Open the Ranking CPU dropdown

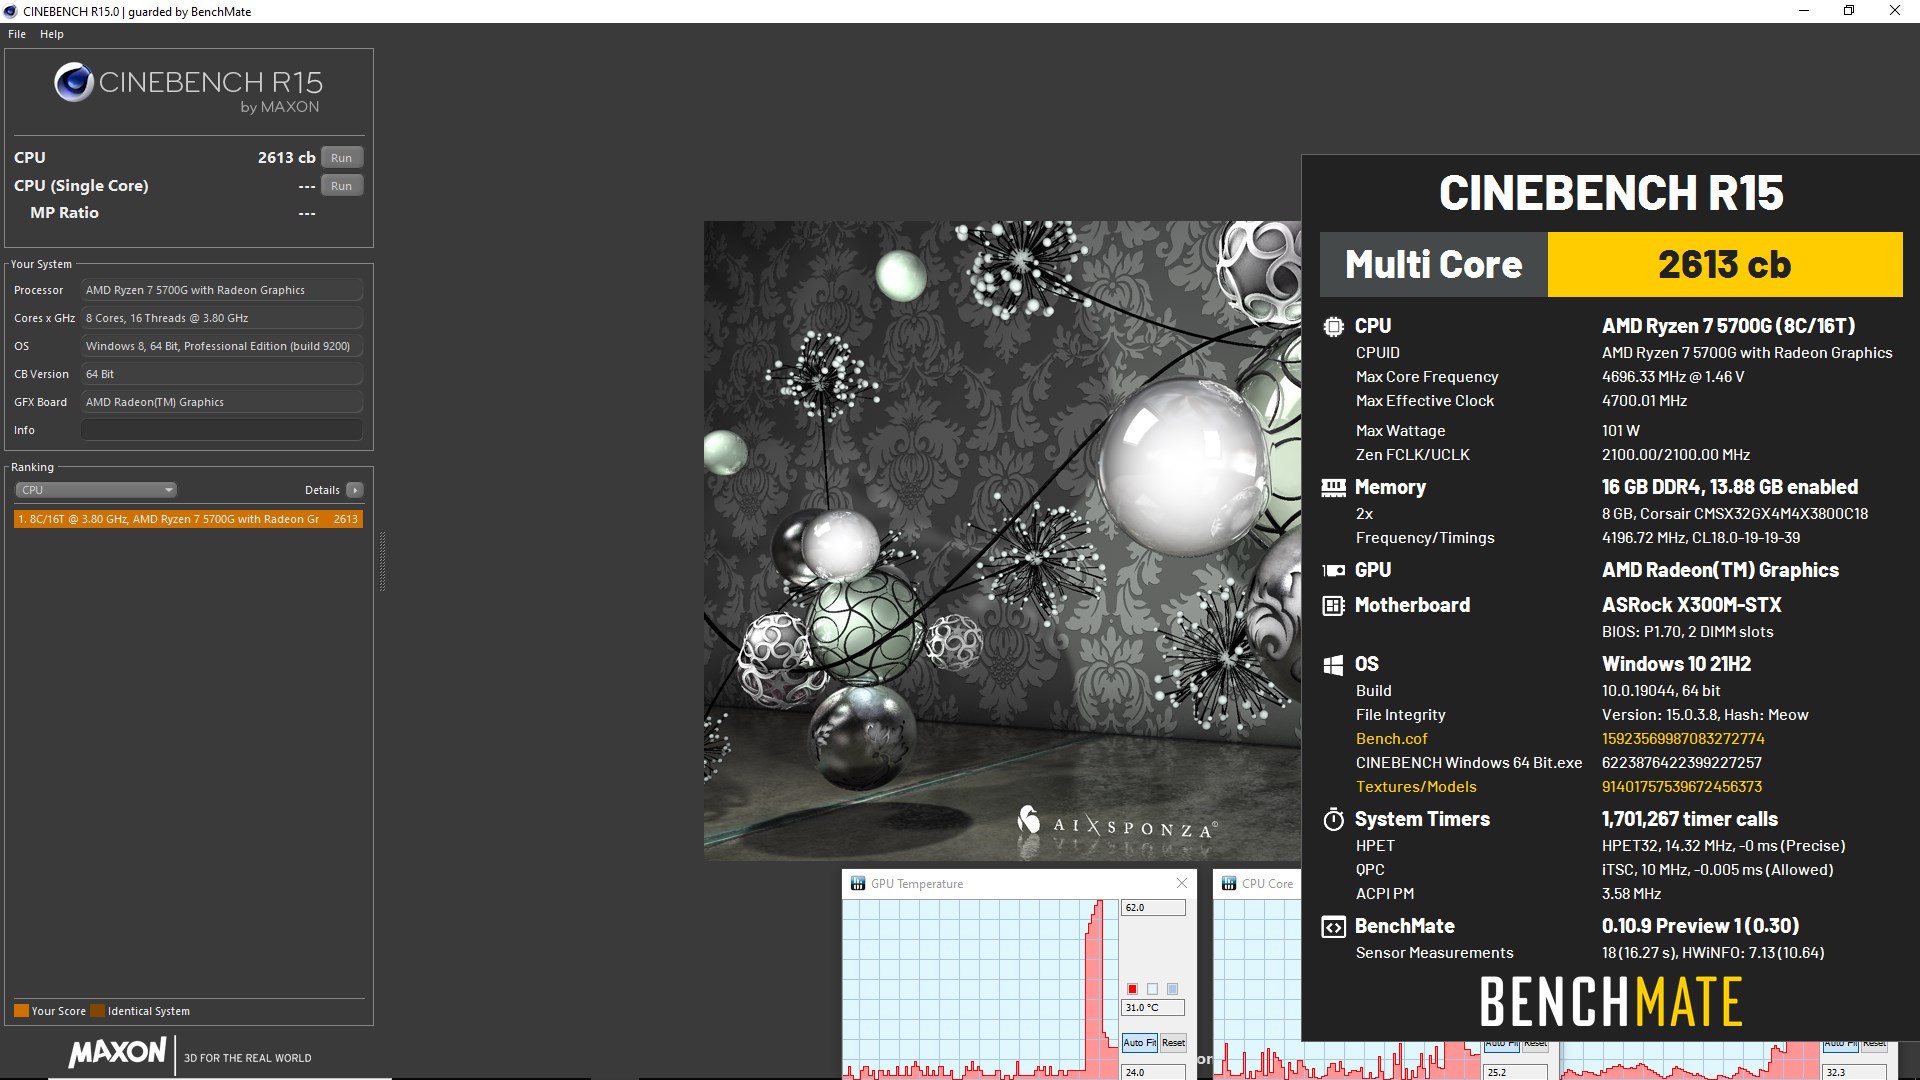tap(96, 490)
